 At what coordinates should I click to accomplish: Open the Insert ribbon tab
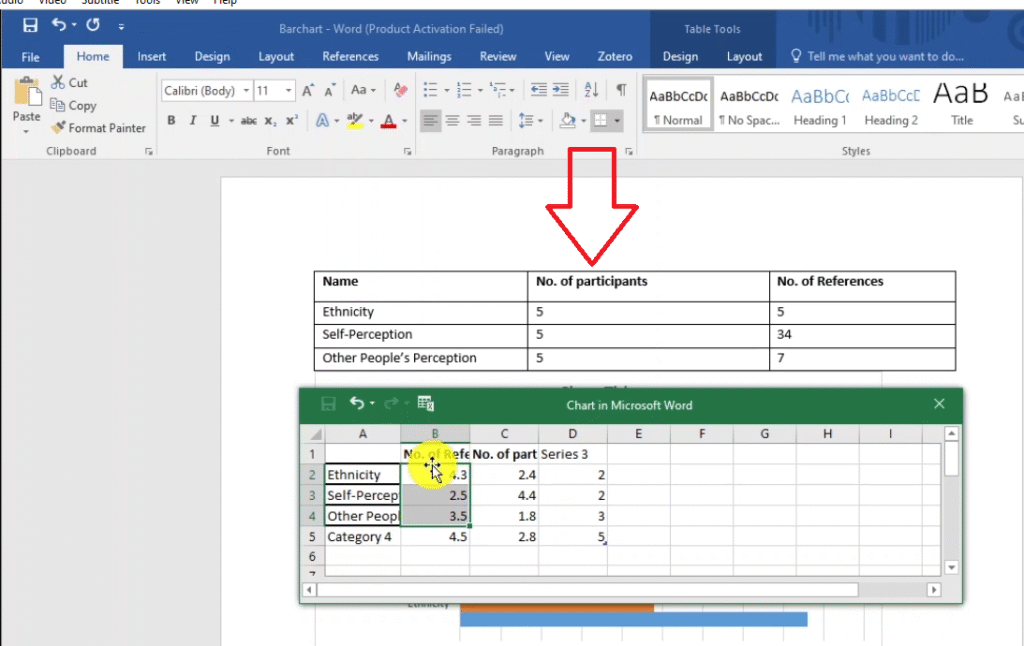click(x=152, y=57)
